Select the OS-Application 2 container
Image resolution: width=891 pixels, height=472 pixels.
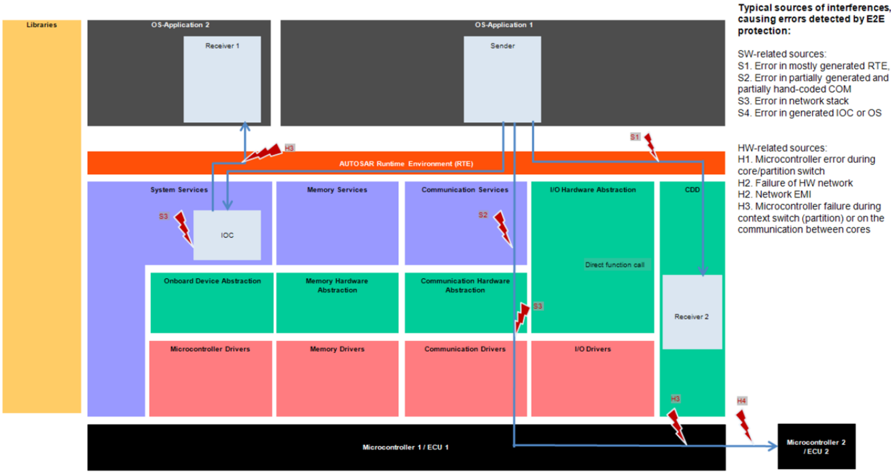pos(179,73)
